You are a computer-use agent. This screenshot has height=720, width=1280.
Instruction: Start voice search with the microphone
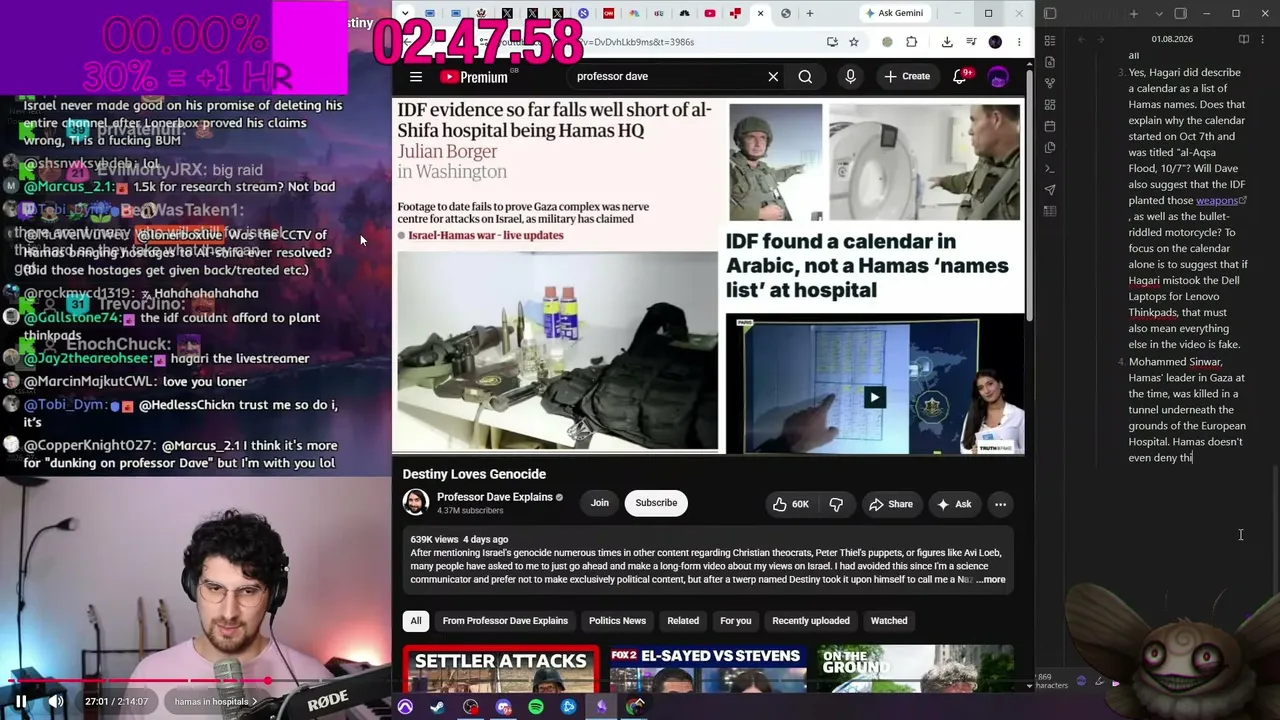click(x=850, y=76)
